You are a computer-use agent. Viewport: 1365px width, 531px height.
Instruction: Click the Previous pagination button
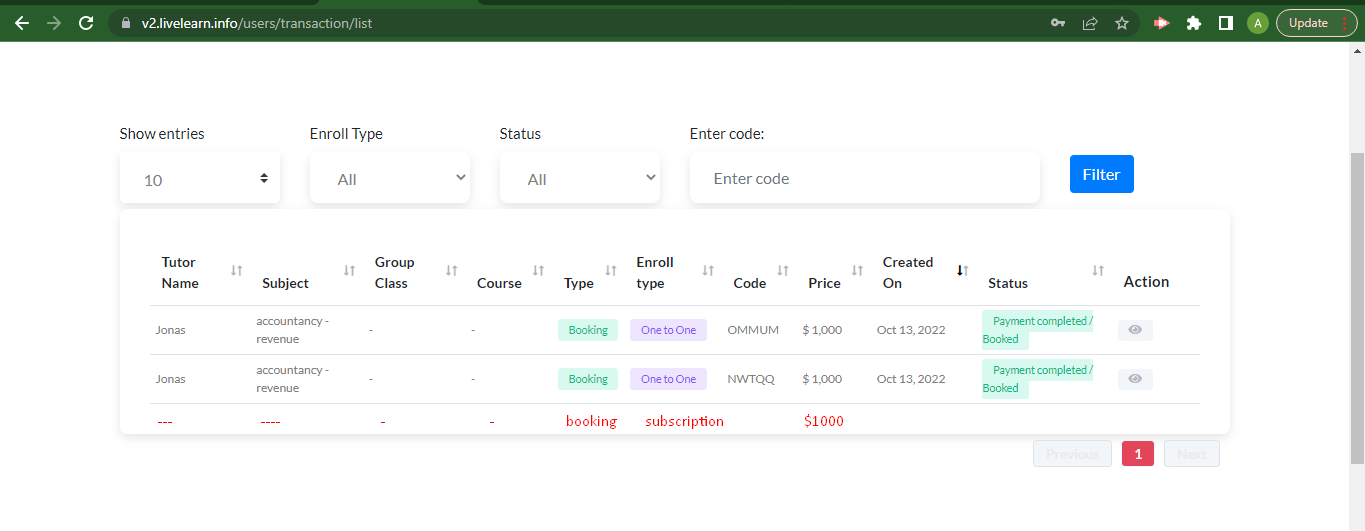(x=1072, y=454)
